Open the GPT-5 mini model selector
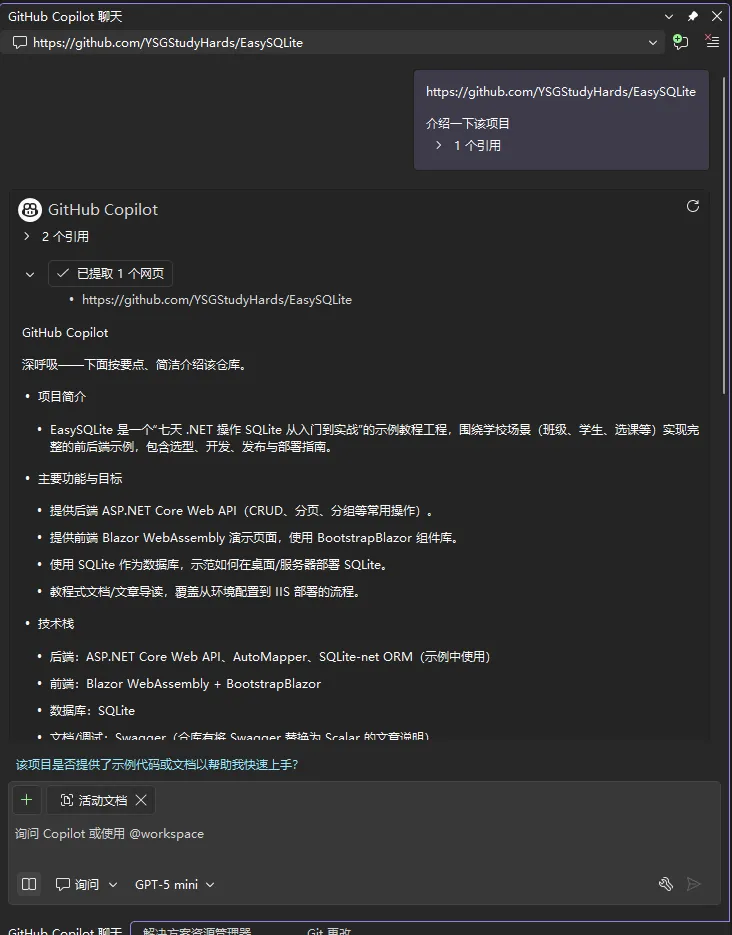The image size is (732, 935). click(x=175, y=884)
